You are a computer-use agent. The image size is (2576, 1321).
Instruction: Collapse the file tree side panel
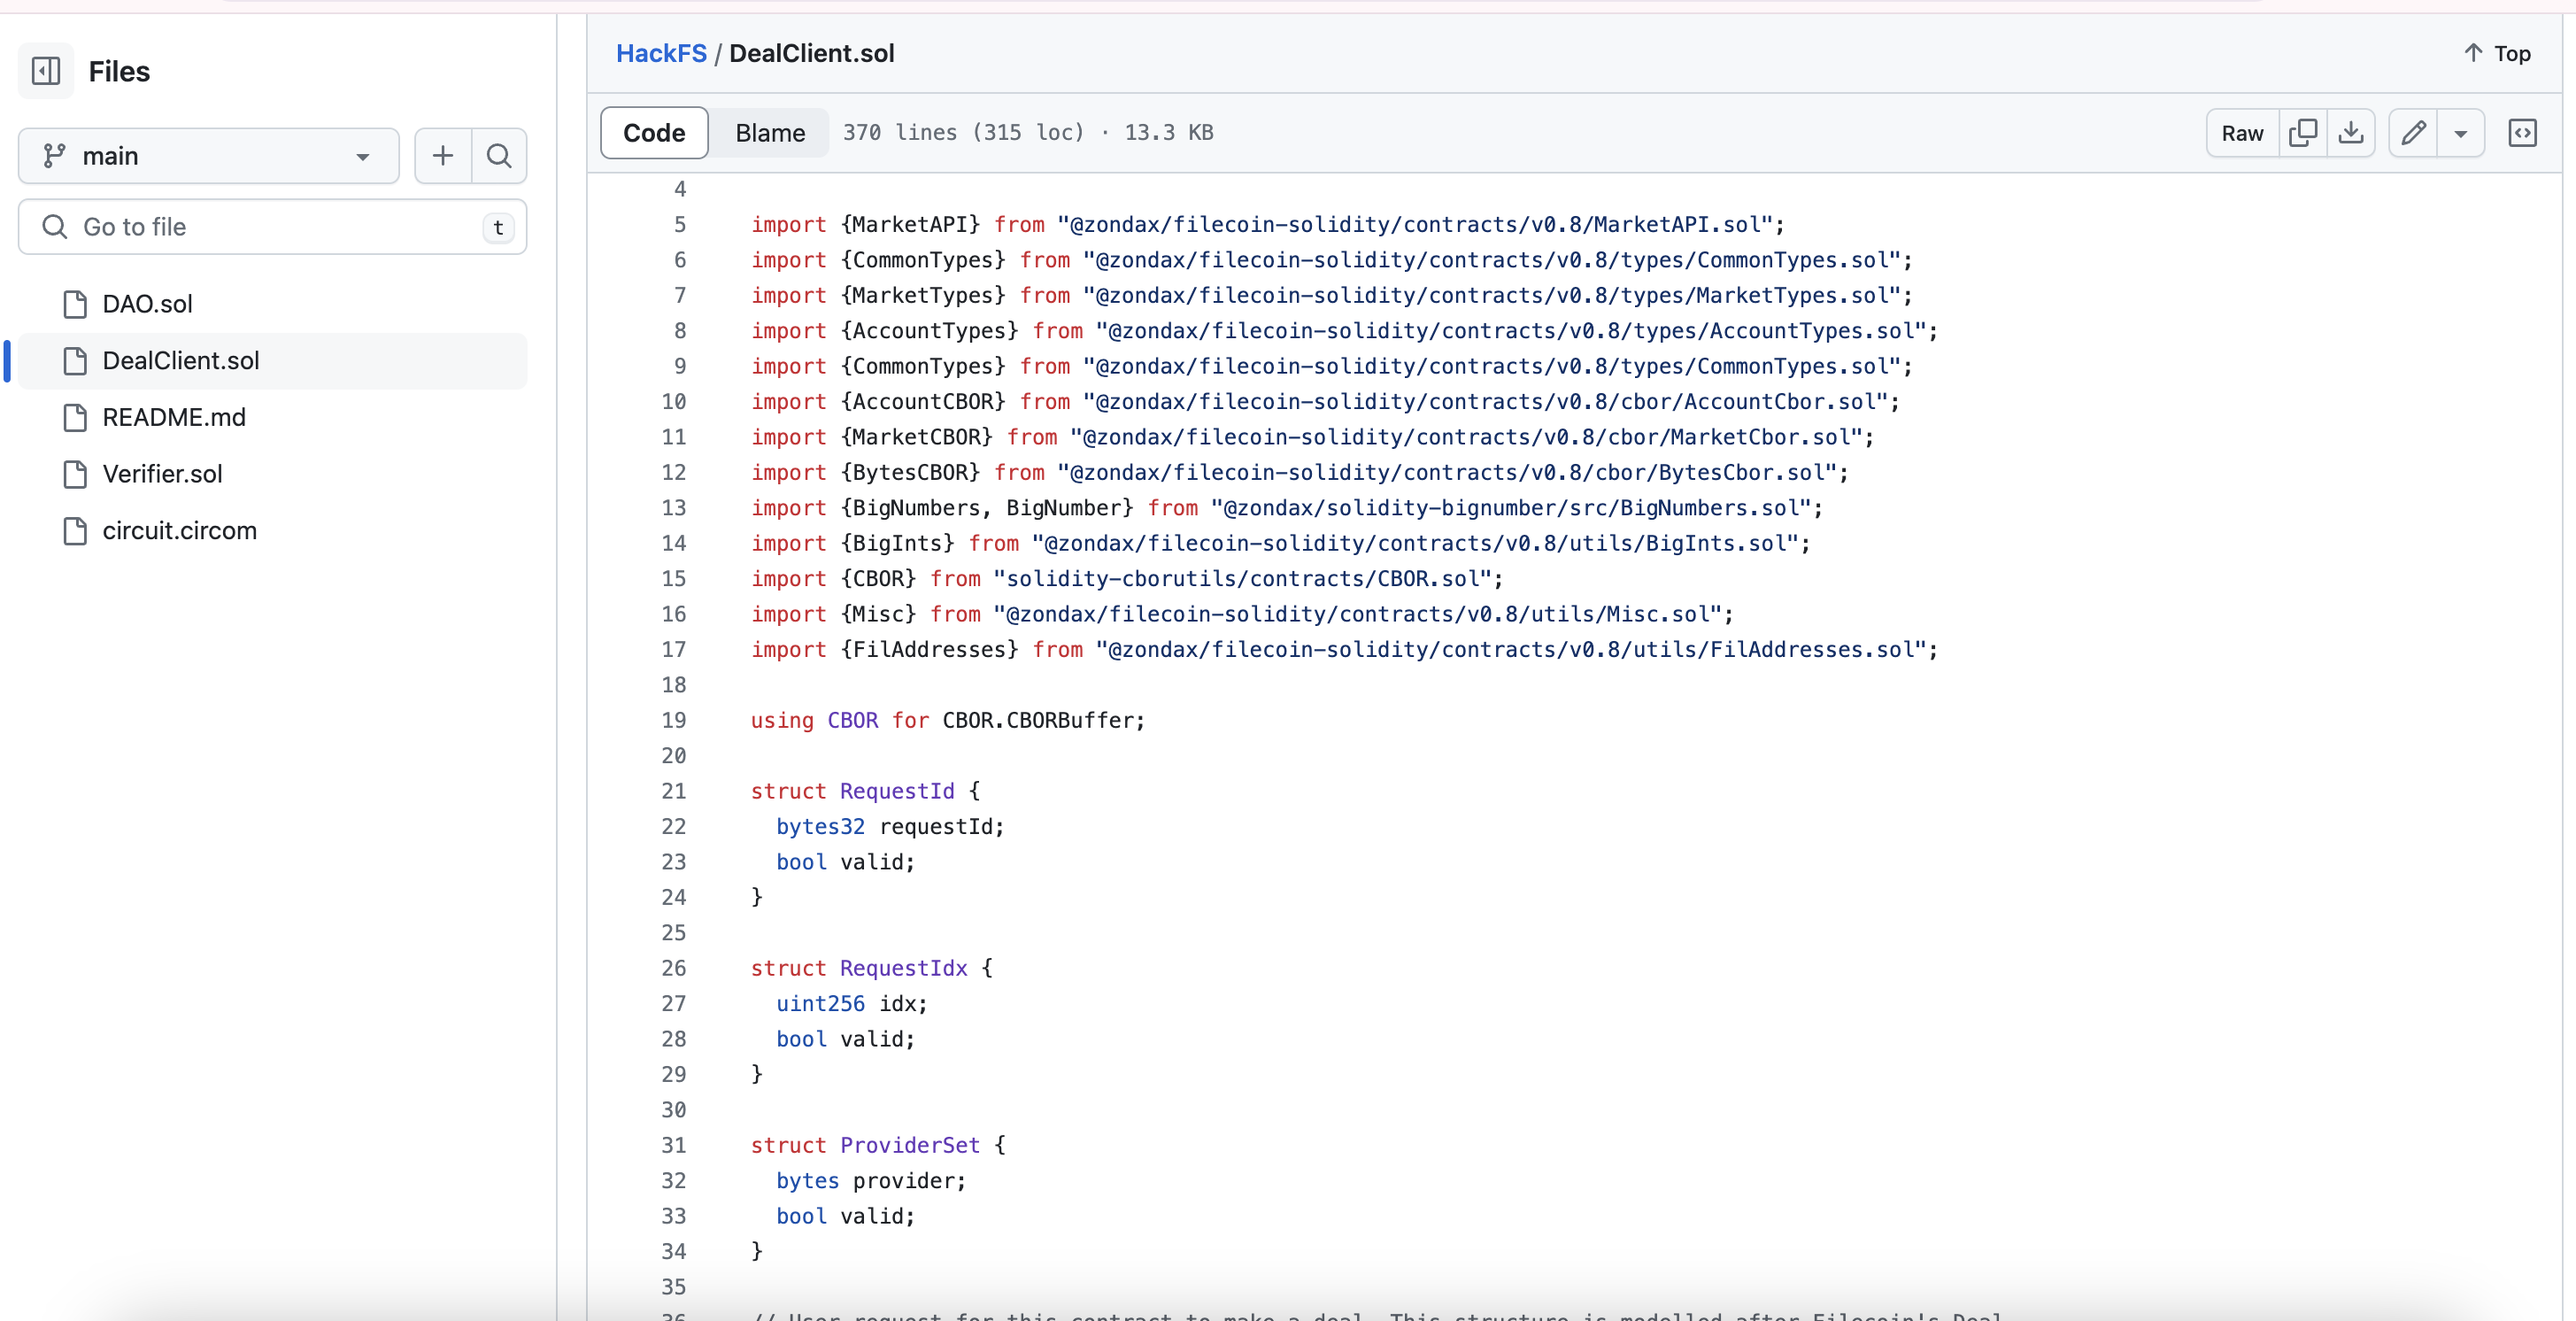[46, 71]
